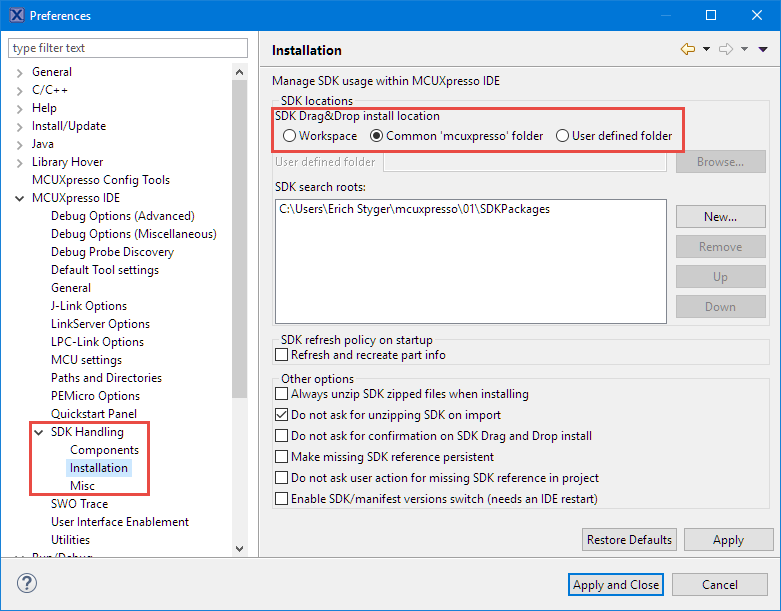Click the forward navigation arrow icon
The image size is (781, 611).
click(x=726, y=49)
